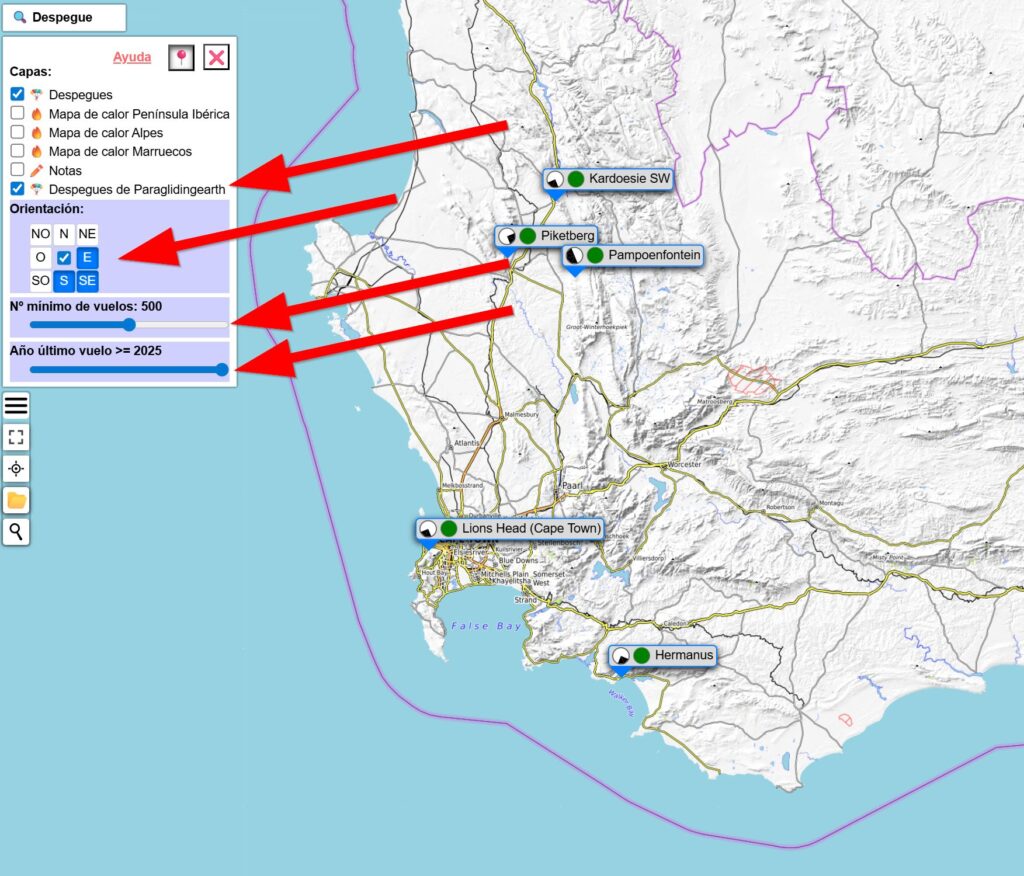This screenshot has width=1024, height=876.
Task: Click the Año último vuelo slider
Action: [x=129, y=369]
